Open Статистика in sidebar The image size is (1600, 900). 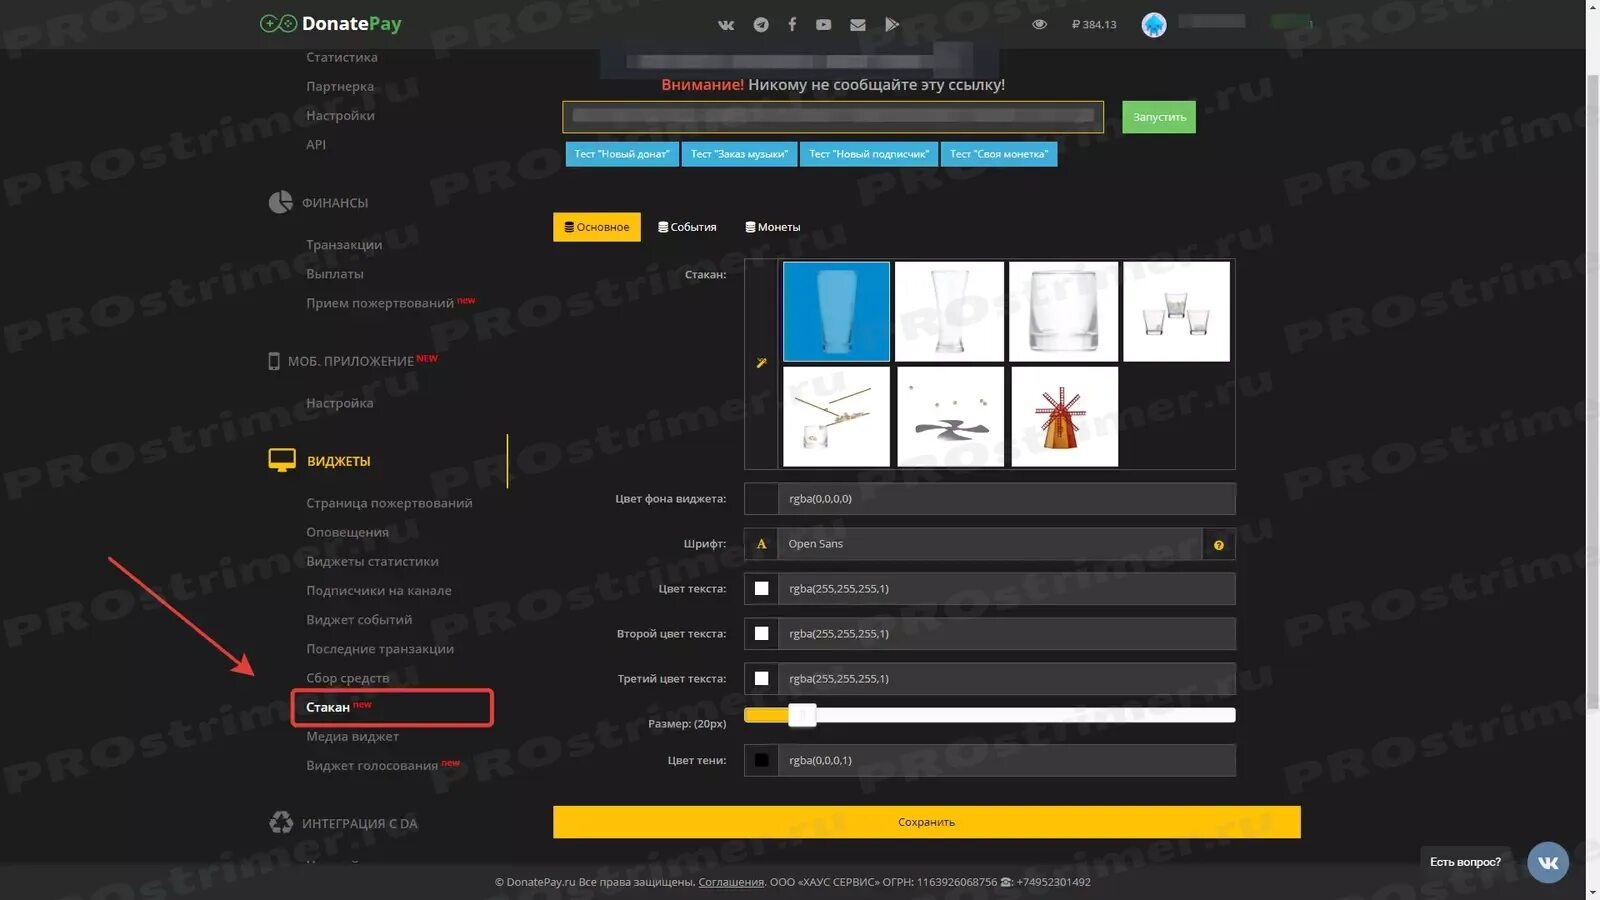342,57
